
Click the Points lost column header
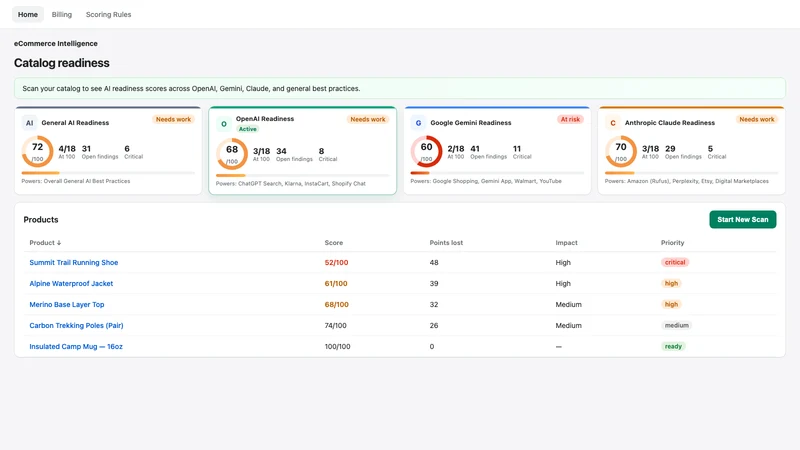446,243
